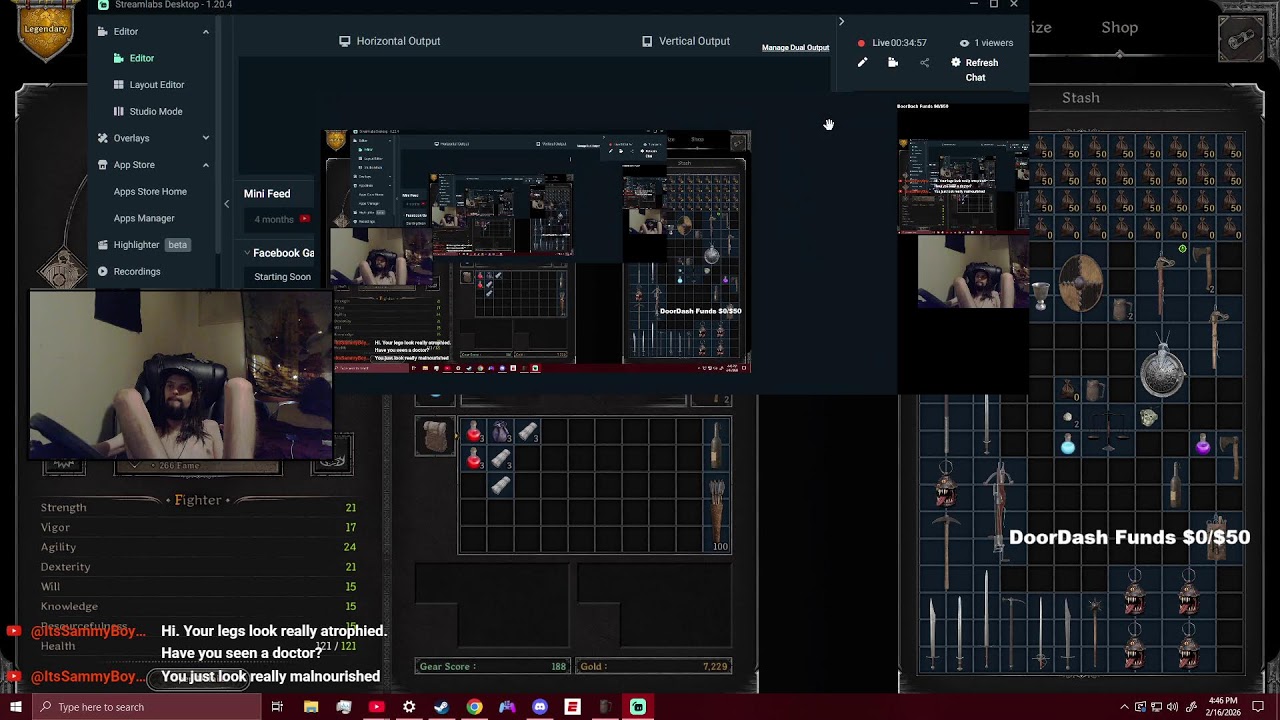Select the purple potion in stash
This screenshot has width=1280, height=720.
(x=1203, y=446)
